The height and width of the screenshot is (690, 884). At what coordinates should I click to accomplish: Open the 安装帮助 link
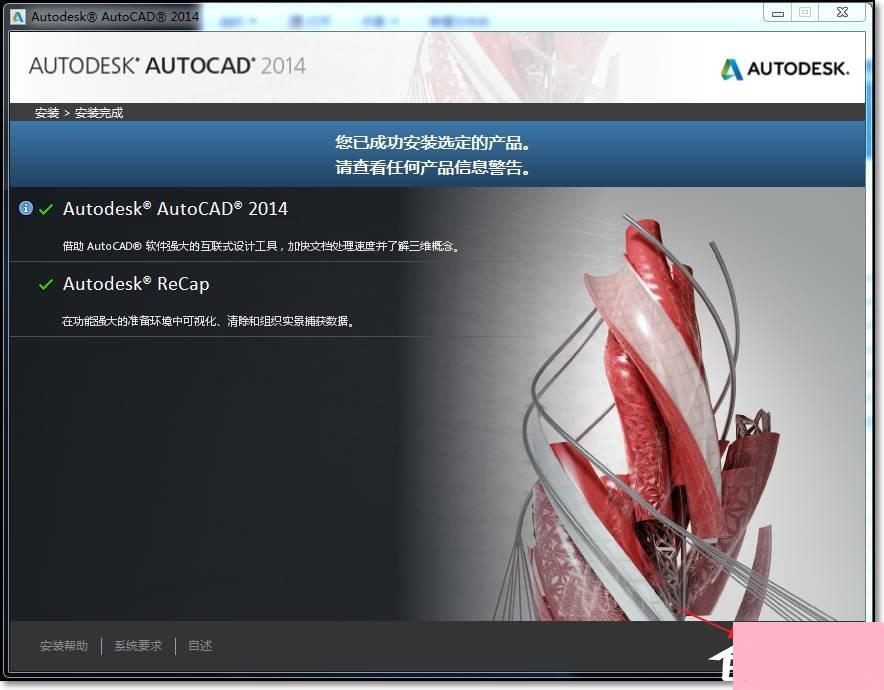click(64, 645)
